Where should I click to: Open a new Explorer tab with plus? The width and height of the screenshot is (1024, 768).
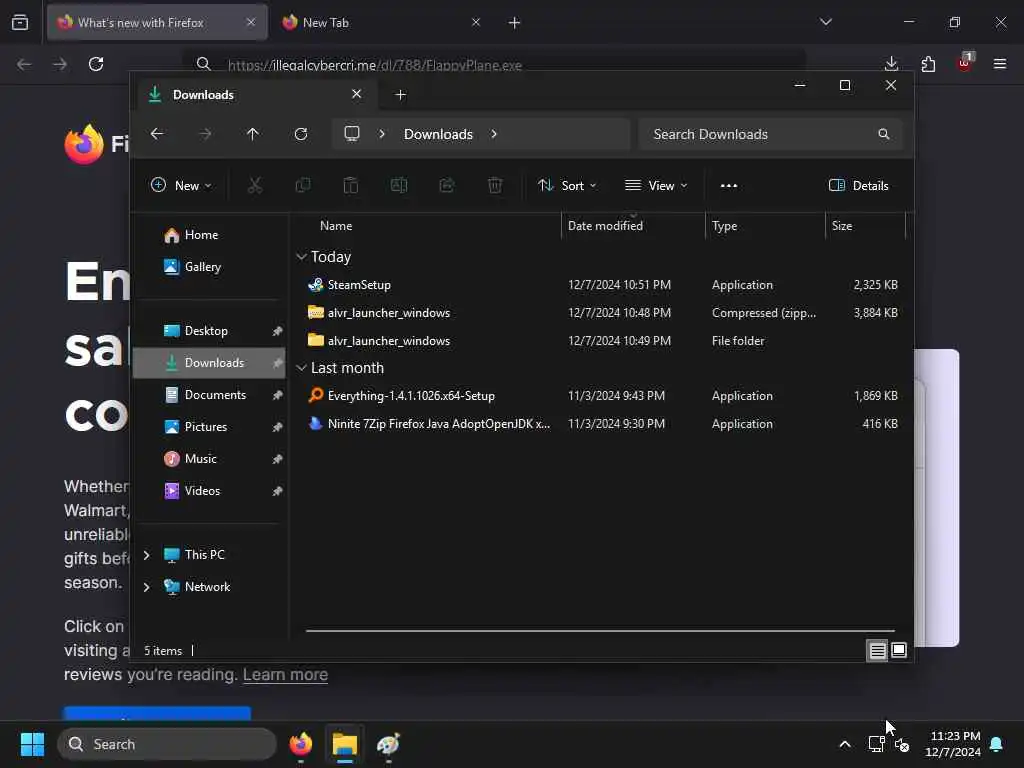401,95
